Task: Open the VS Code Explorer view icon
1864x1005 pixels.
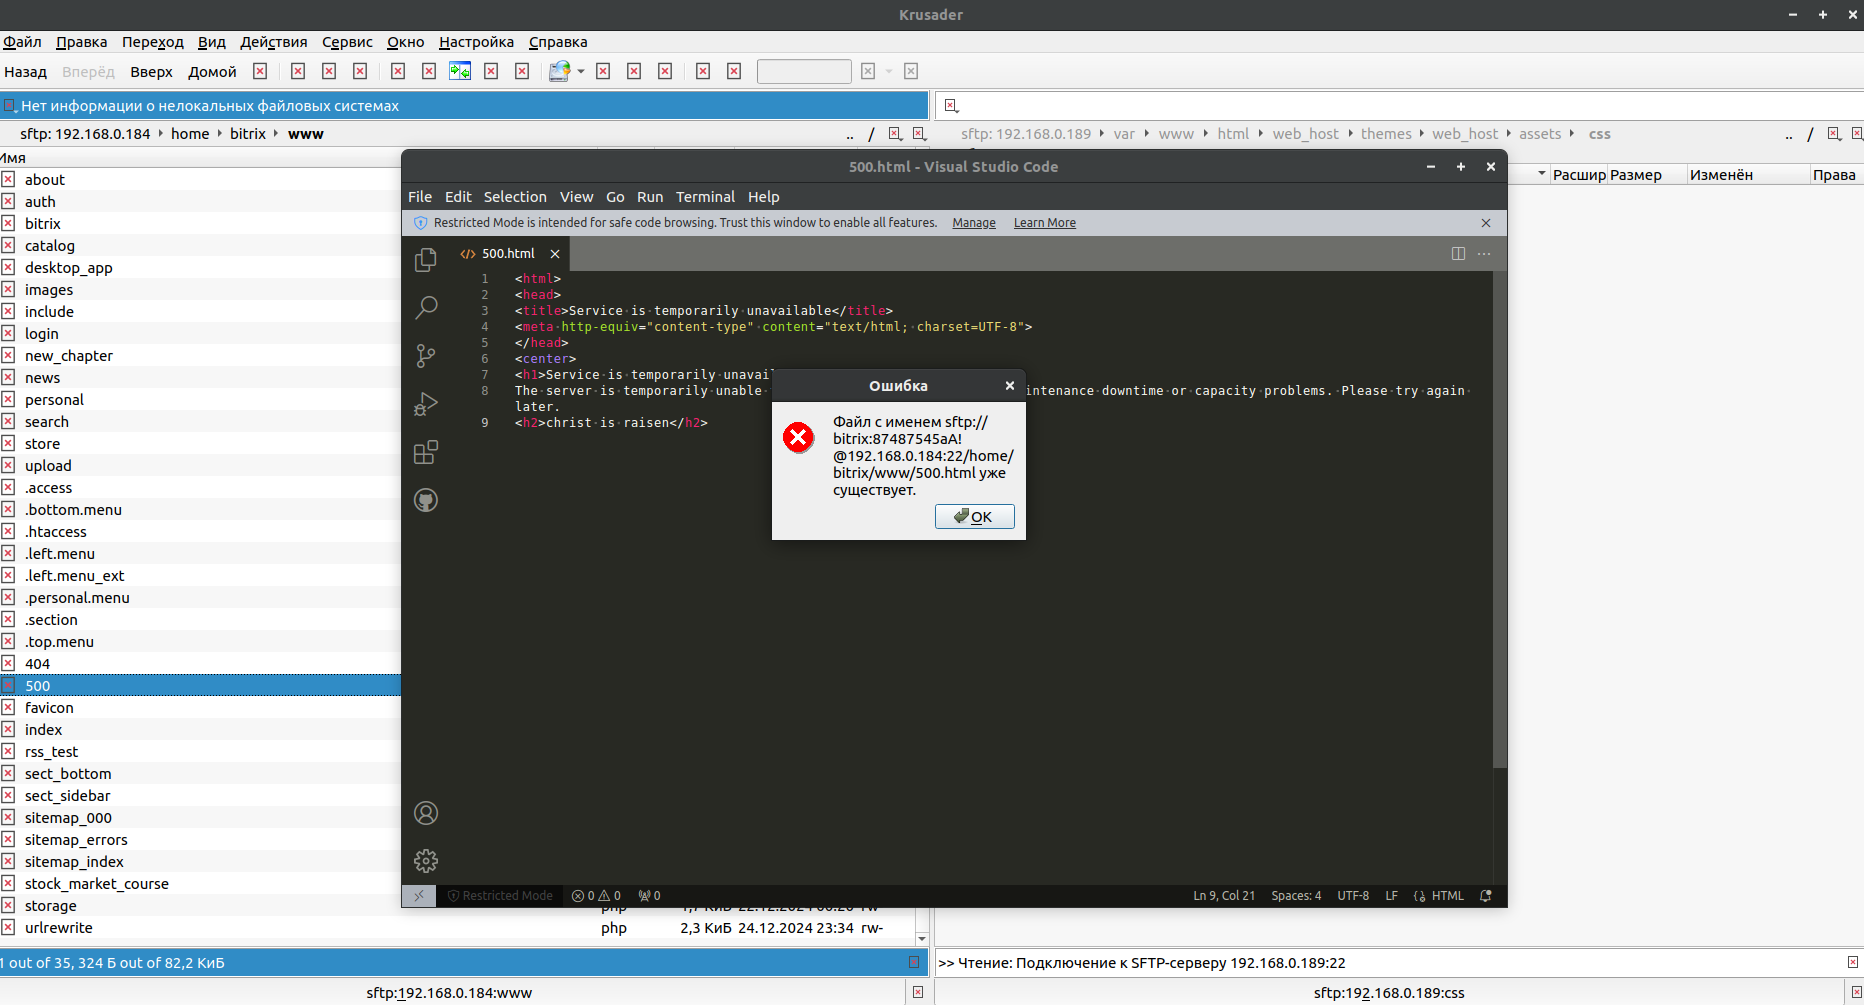Action: click(426, 260)
